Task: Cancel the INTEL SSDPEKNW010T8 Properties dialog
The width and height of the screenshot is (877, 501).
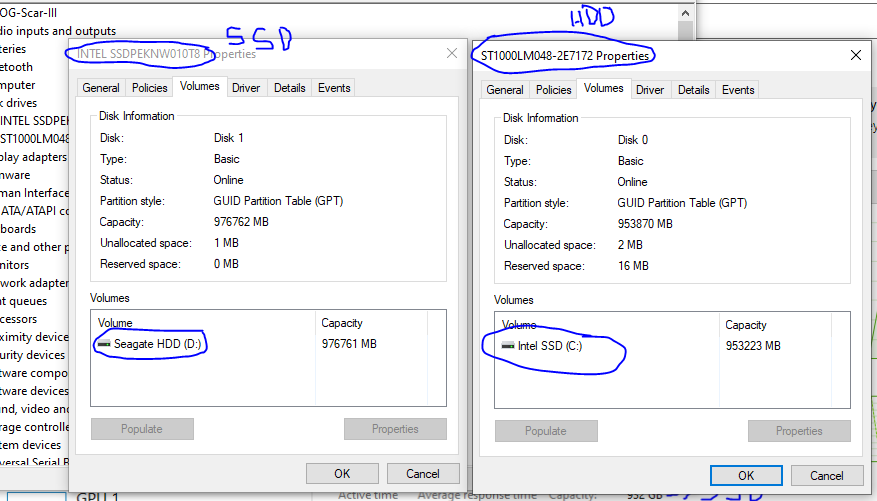Action: tap(423, 474)
